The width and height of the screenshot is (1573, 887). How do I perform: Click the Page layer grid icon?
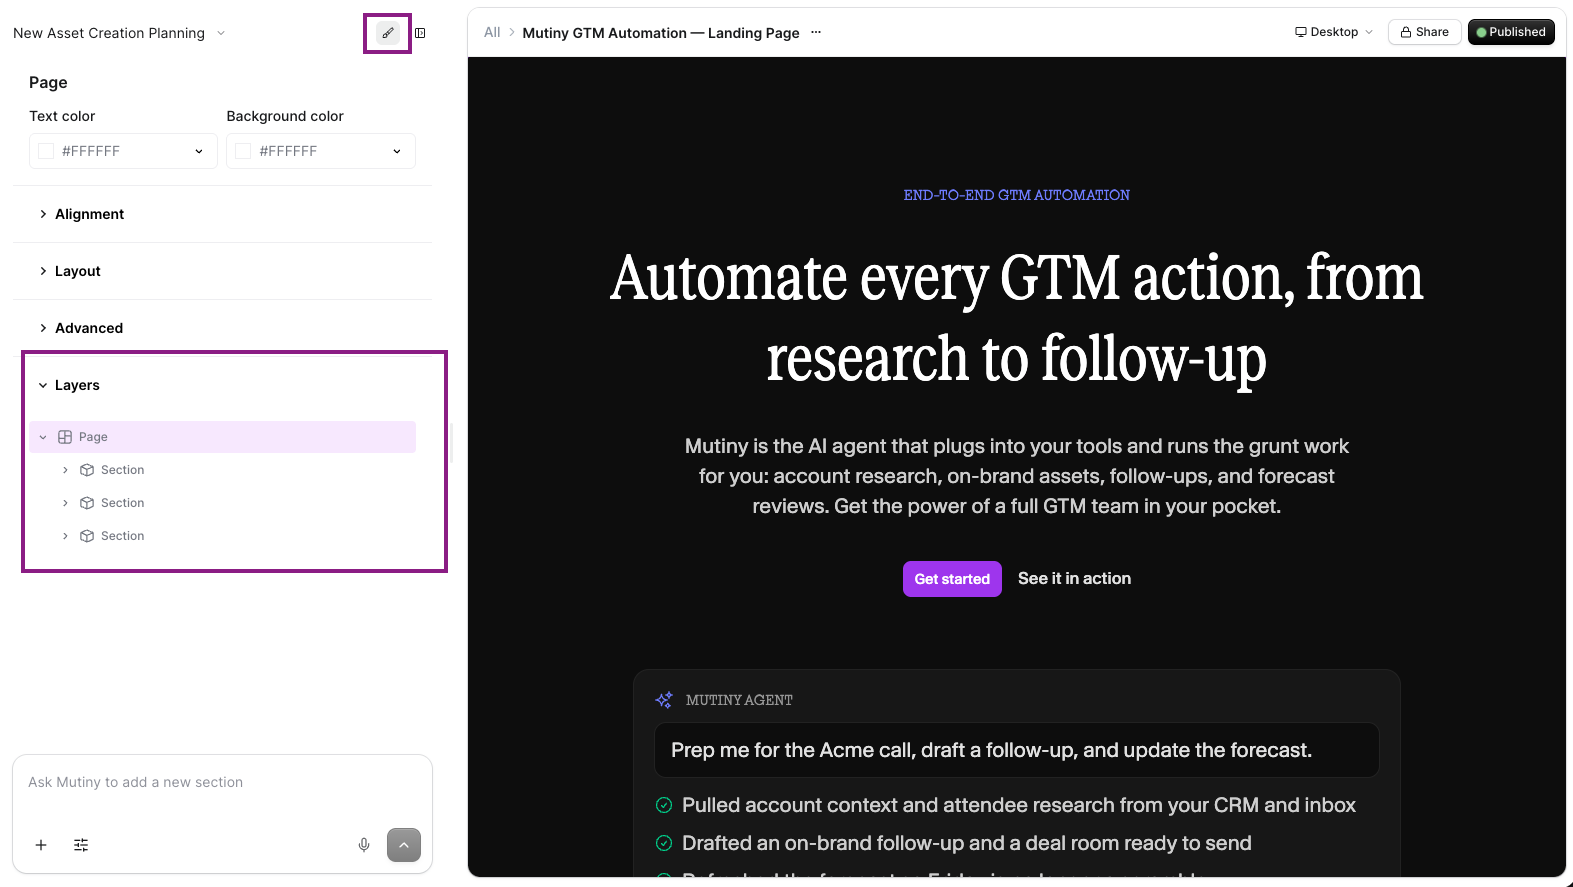[x=65, y=437]
